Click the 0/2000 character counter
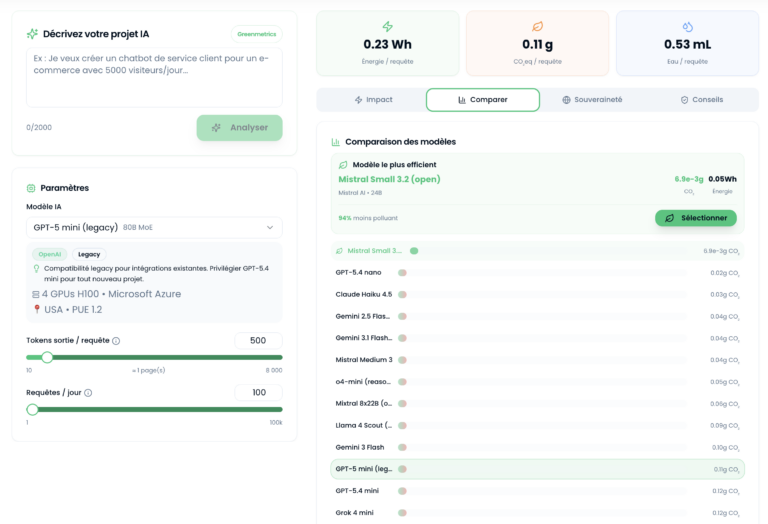This screenshot has height=524, width=768. pyautogui.click(x=39, y=127)
